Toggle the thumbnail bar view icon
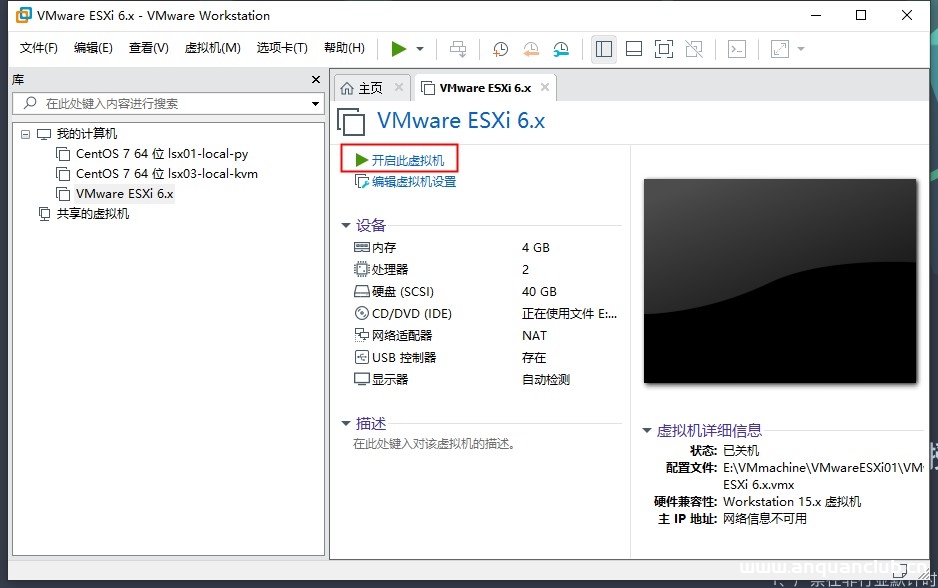938x588 pixels. [x=632, y=48]
